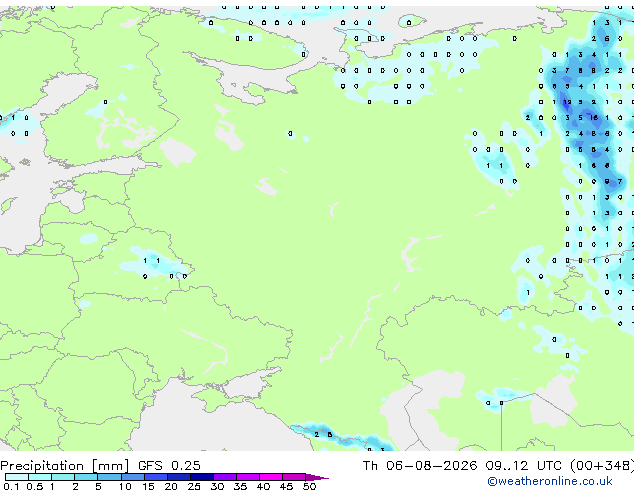Click the legend scale label "10"
The width and height of the screenshot is (634, 490).
pyautogui.click(x=125, y=486)
